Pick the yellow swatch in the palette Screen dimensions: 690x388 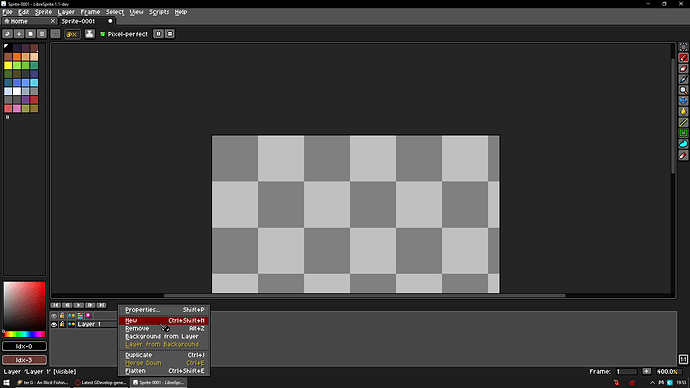[x=8, y=66]
